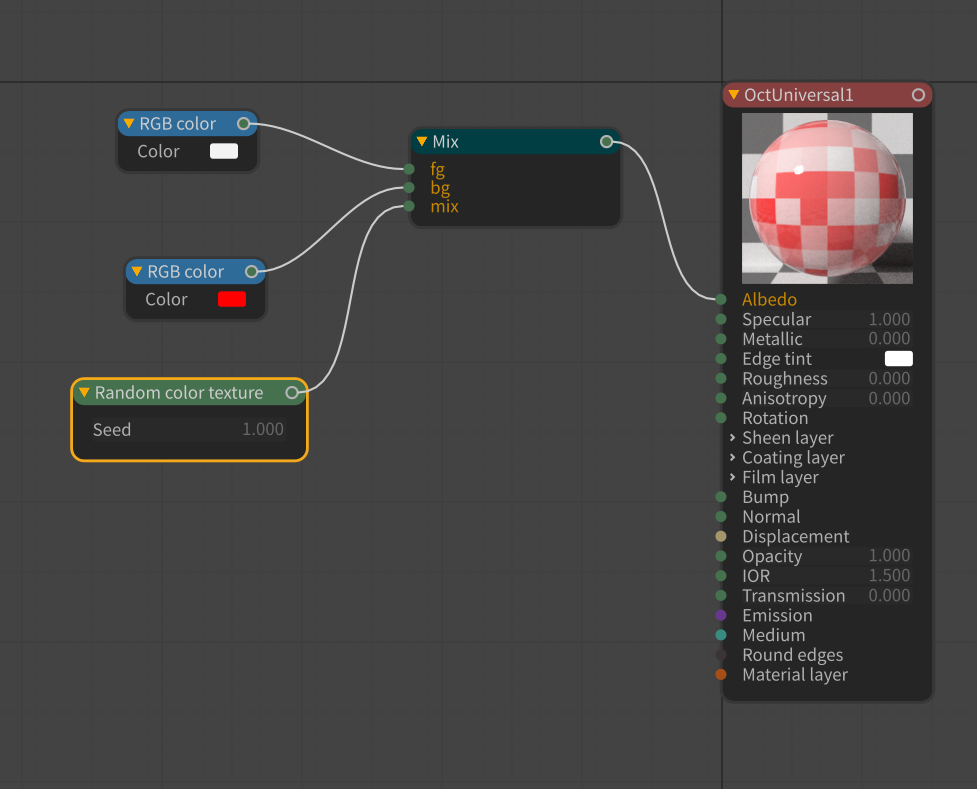Screen dimensions: 977x789
Task: Click the Material layer label
Action: tap(795, 674)
